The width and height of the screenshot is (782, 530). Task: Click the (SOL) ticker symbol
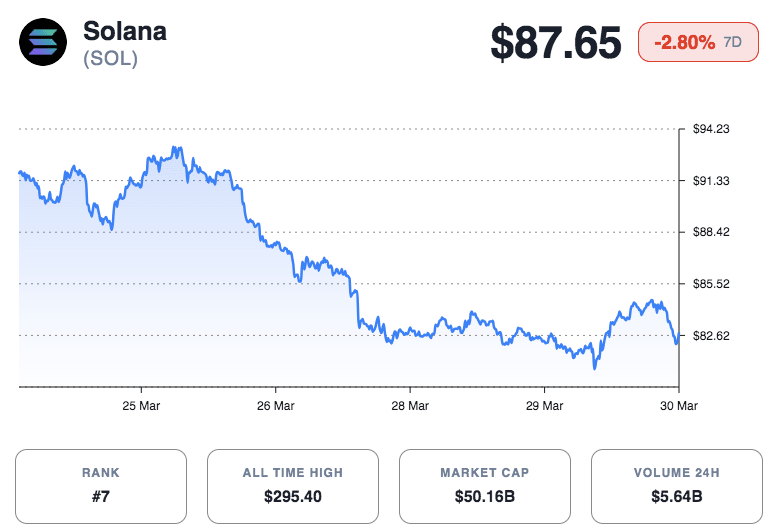coord(110,59)
